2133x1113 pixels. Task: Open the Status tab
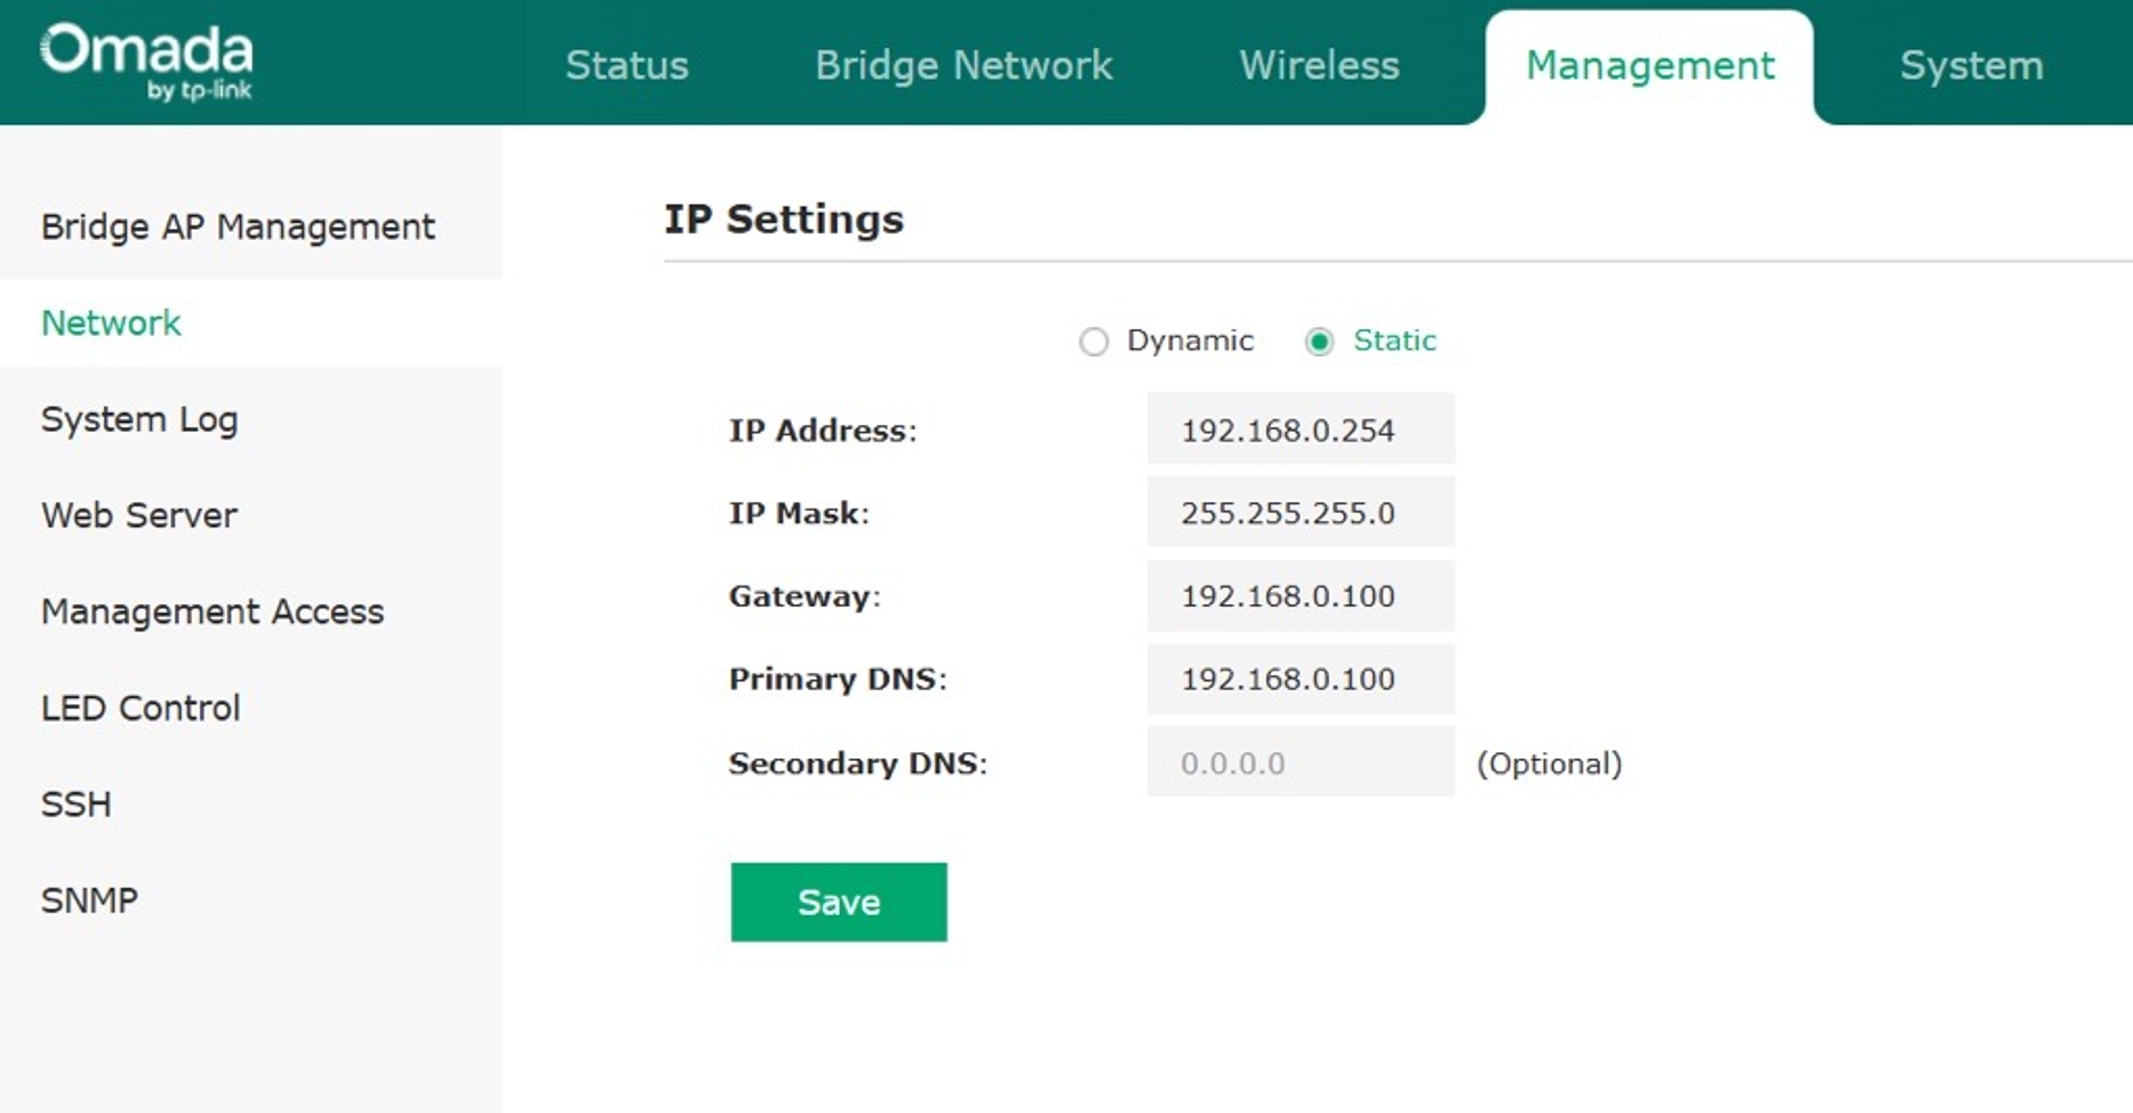pyautogui.click(x=627, y=65)
